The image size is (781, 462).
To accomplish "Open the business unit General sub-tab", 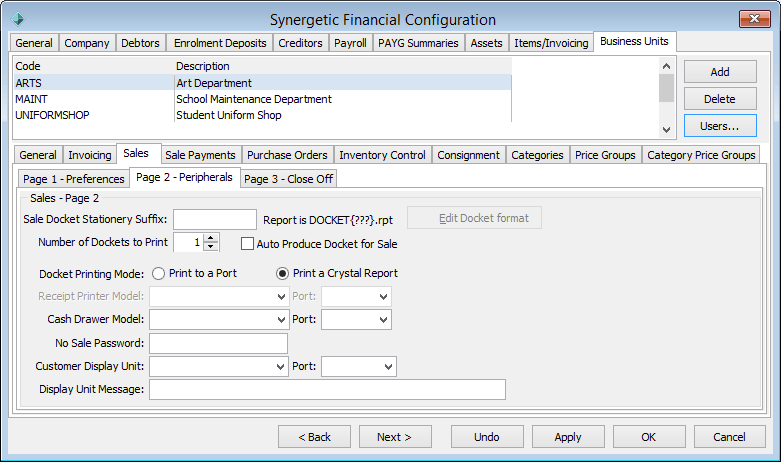I will pos(38,155).
